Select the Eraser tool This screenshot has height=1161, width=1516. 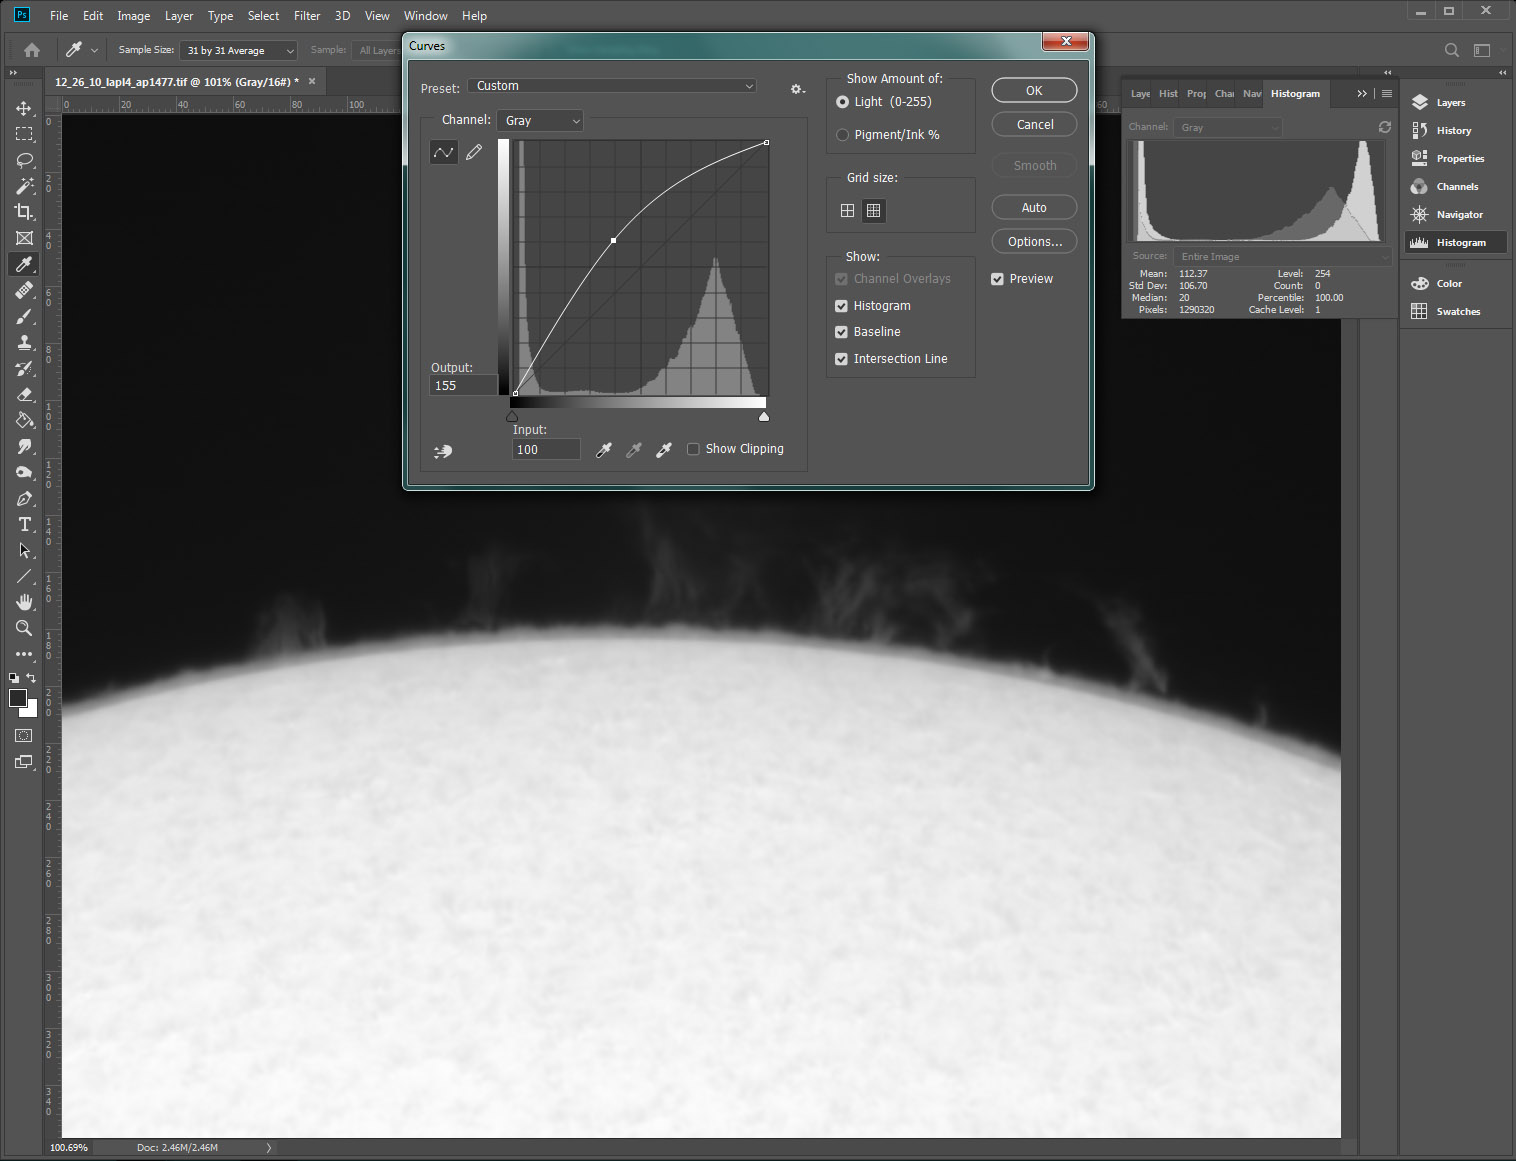point(24,394)
